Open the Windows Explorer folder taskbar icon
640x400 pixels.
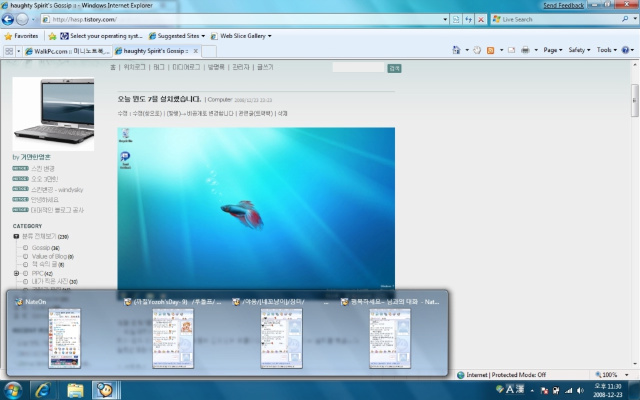75,390
